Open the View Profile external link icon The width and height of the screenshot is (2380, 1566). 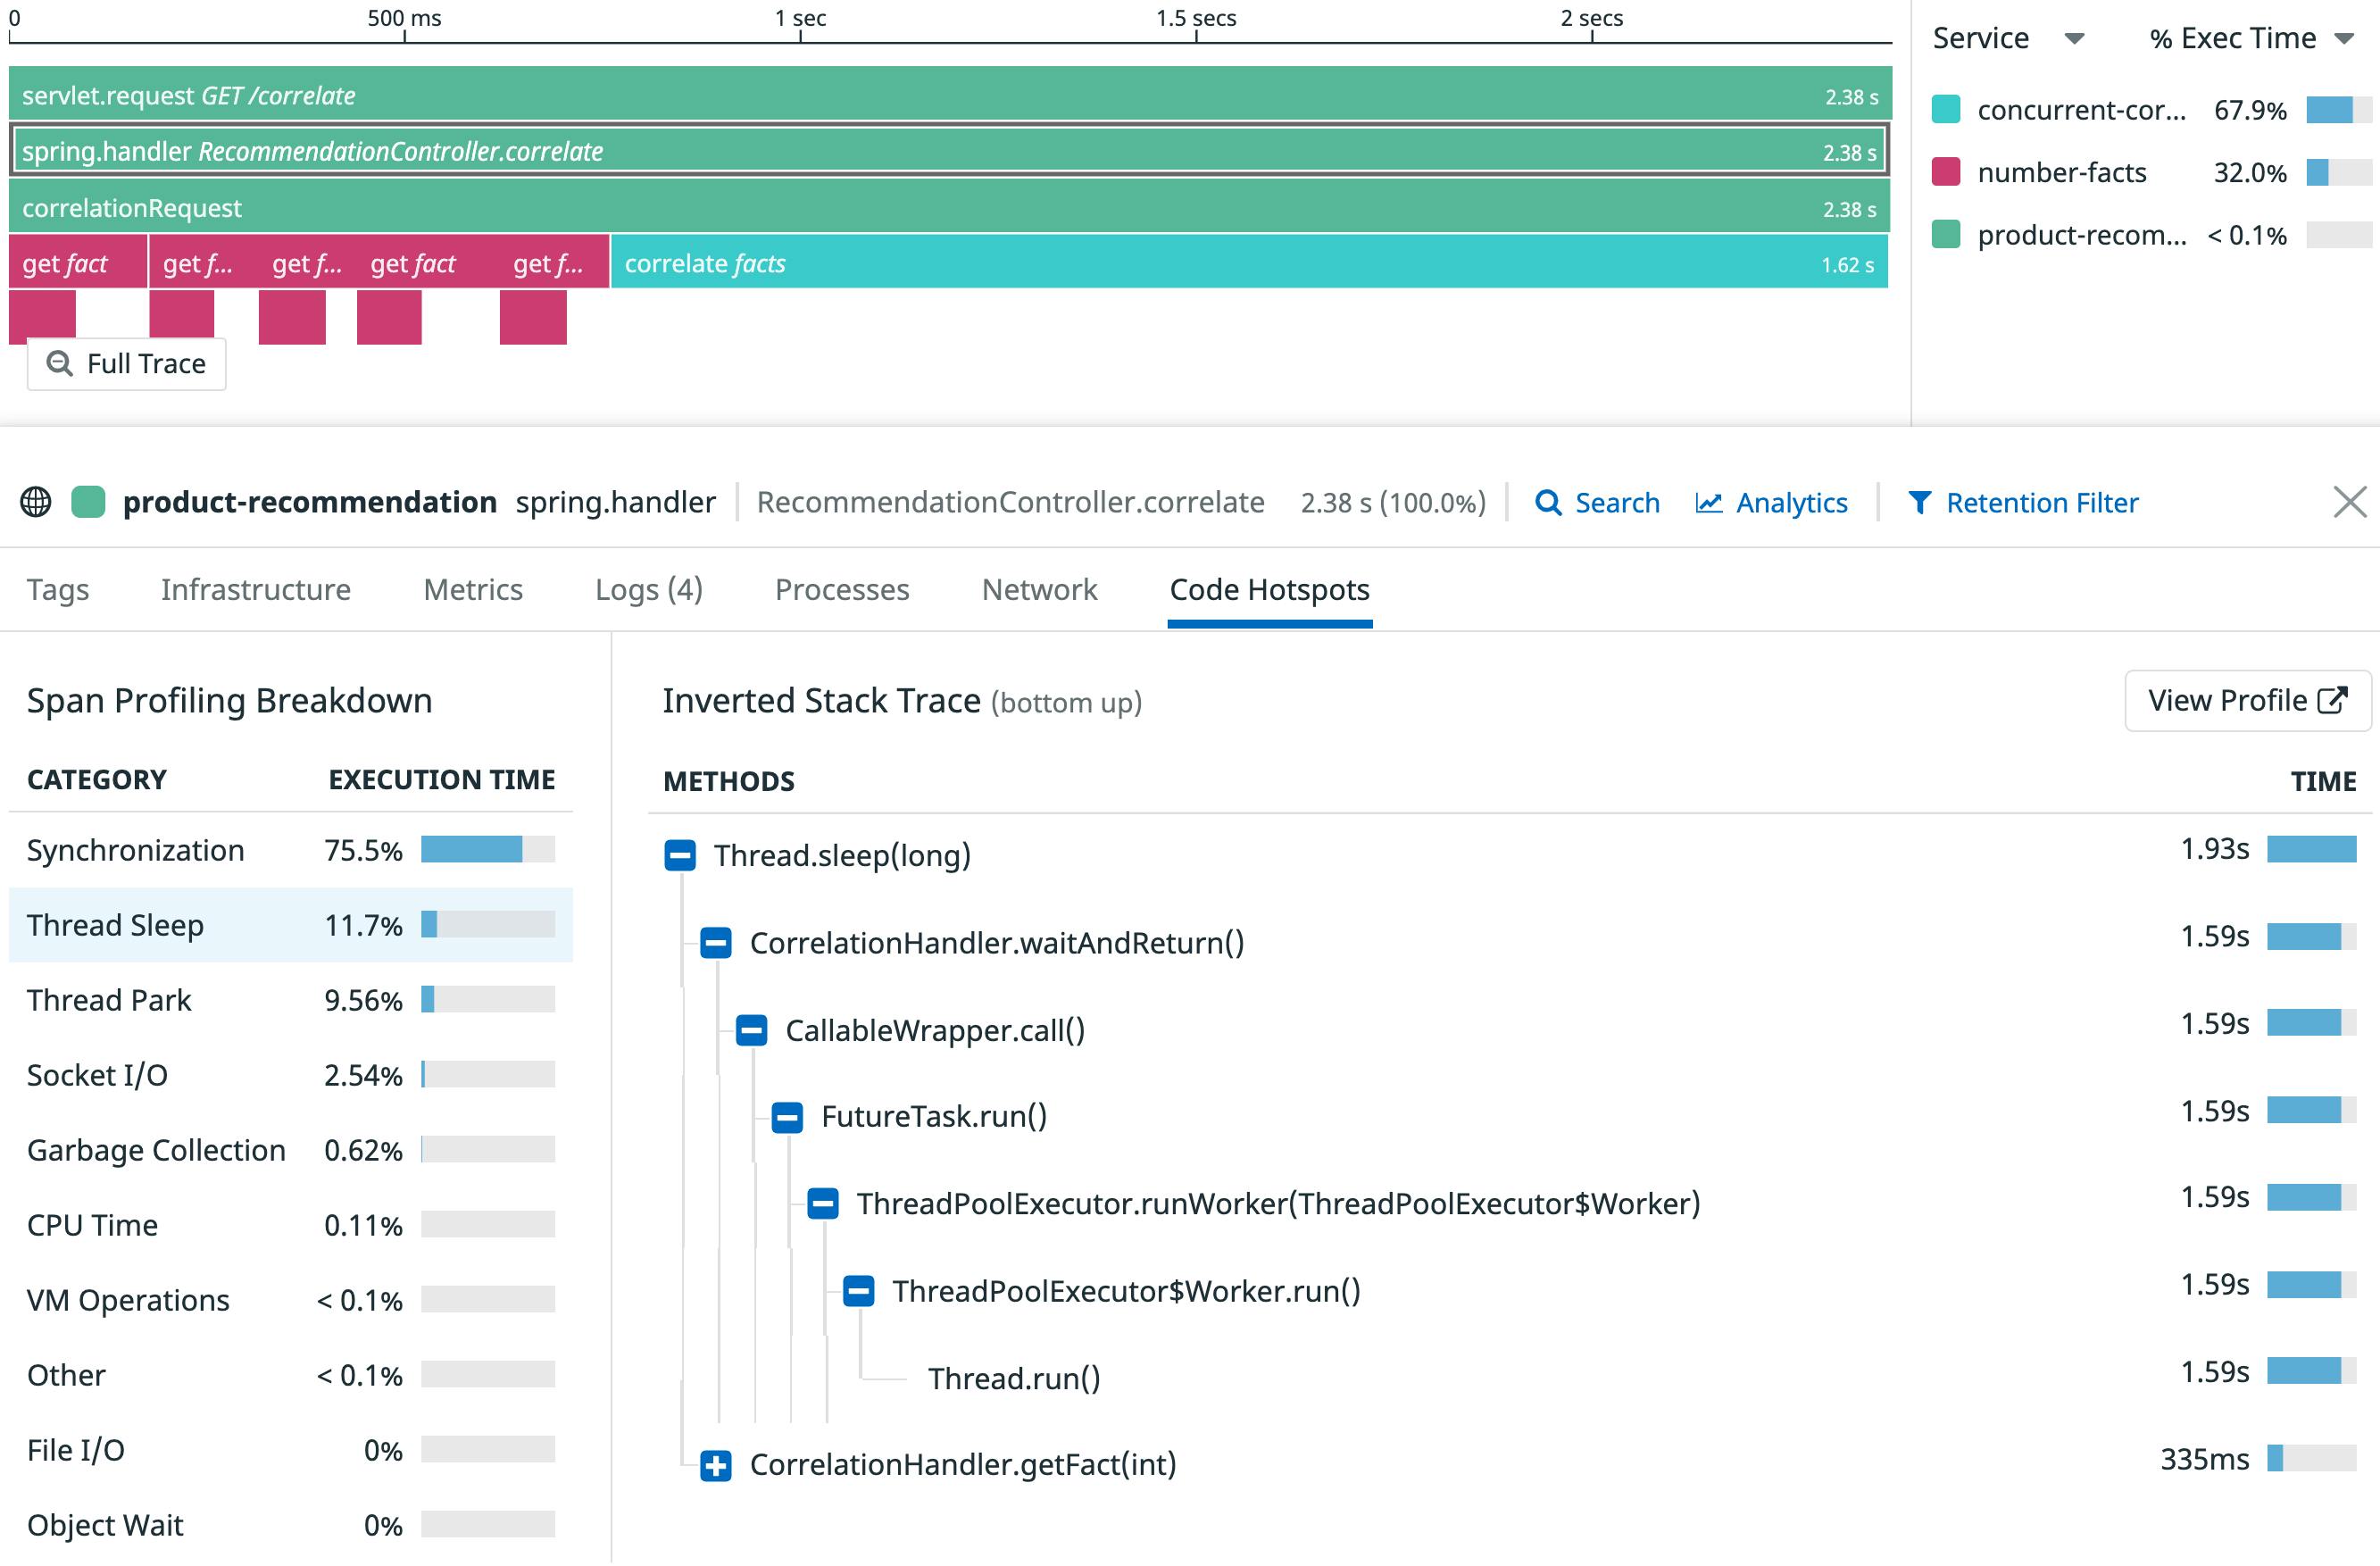click(x=2337, y=700)
